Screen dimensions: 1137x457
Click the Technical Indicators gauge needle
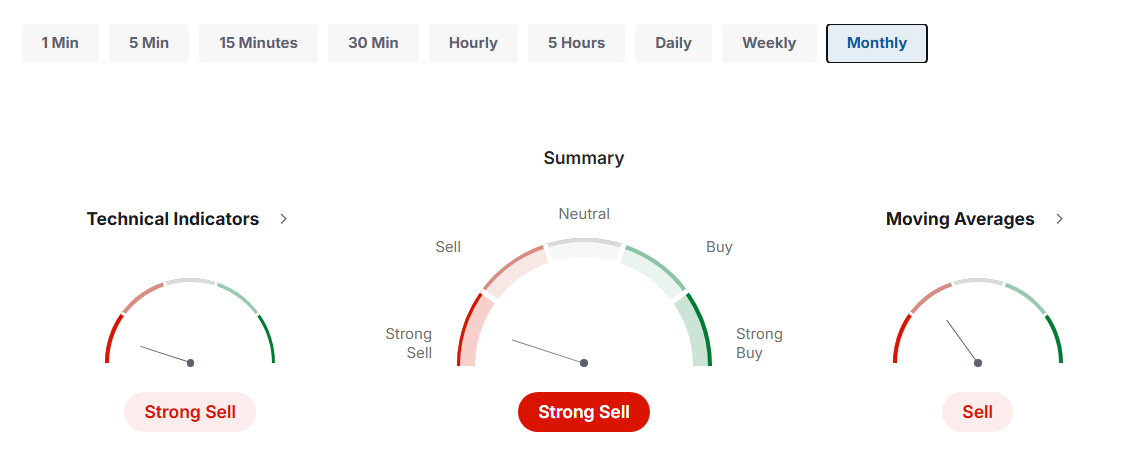click(x=166, y=355)
